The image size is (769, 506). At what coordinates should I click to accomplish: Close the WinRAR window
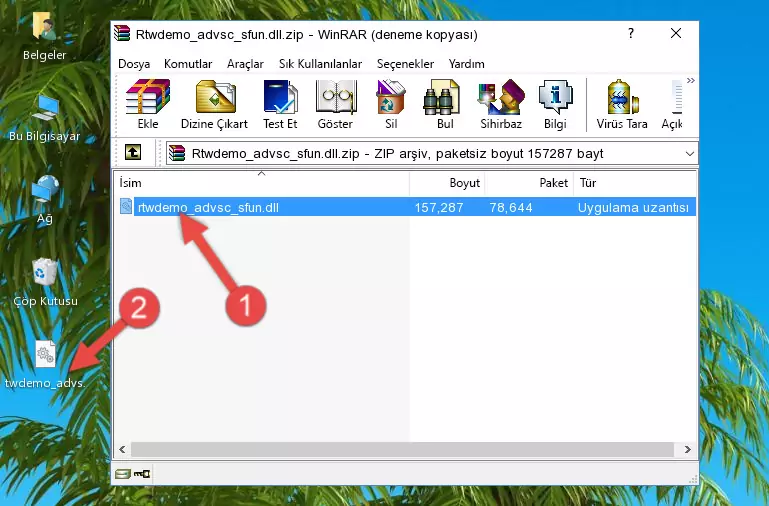pos(676,34)
